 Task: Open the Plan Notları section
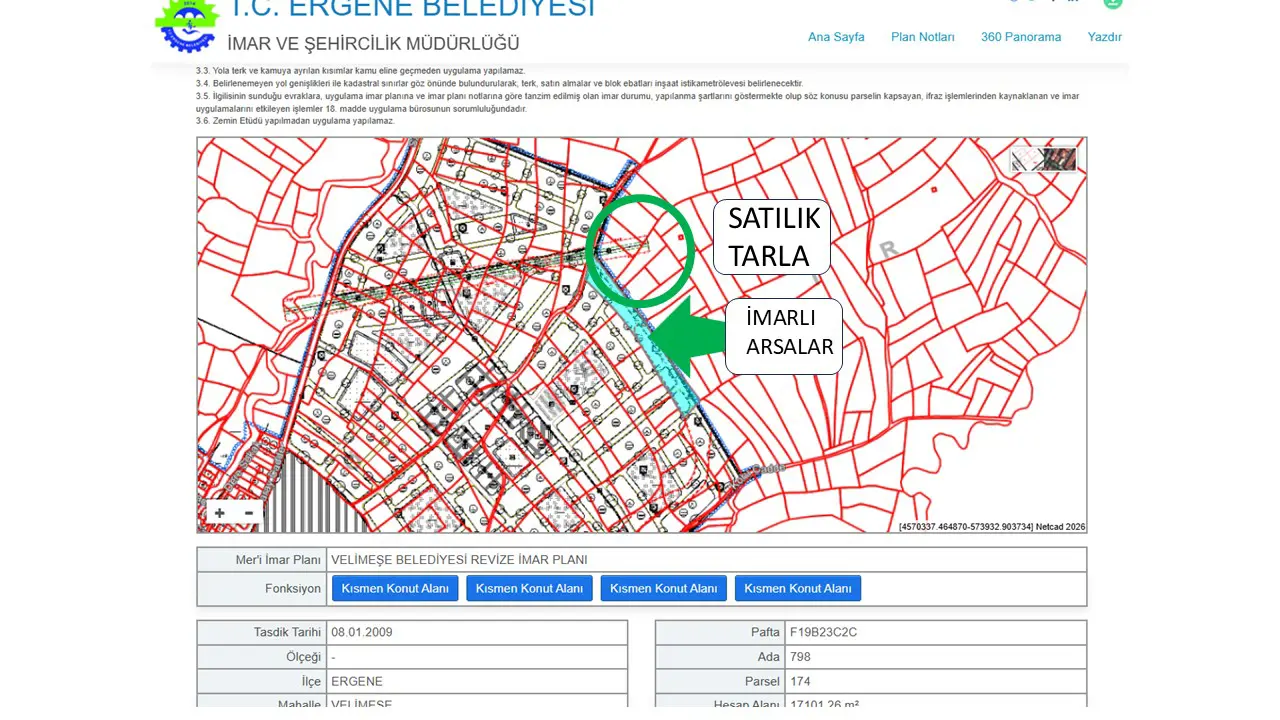coord(923,37)
